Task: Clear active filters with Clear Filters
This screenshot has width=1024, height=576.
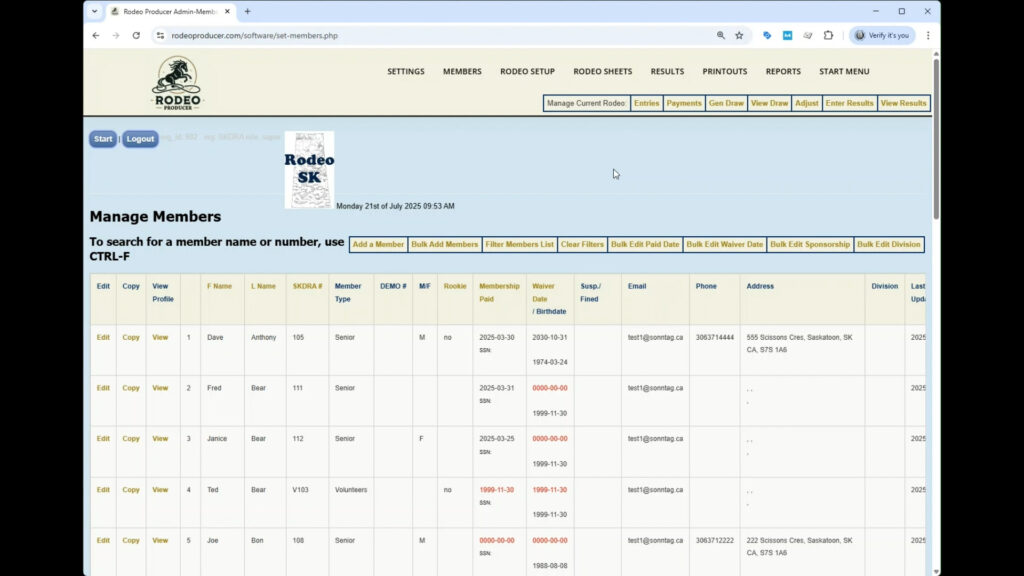Action: (x=582, y=243)
